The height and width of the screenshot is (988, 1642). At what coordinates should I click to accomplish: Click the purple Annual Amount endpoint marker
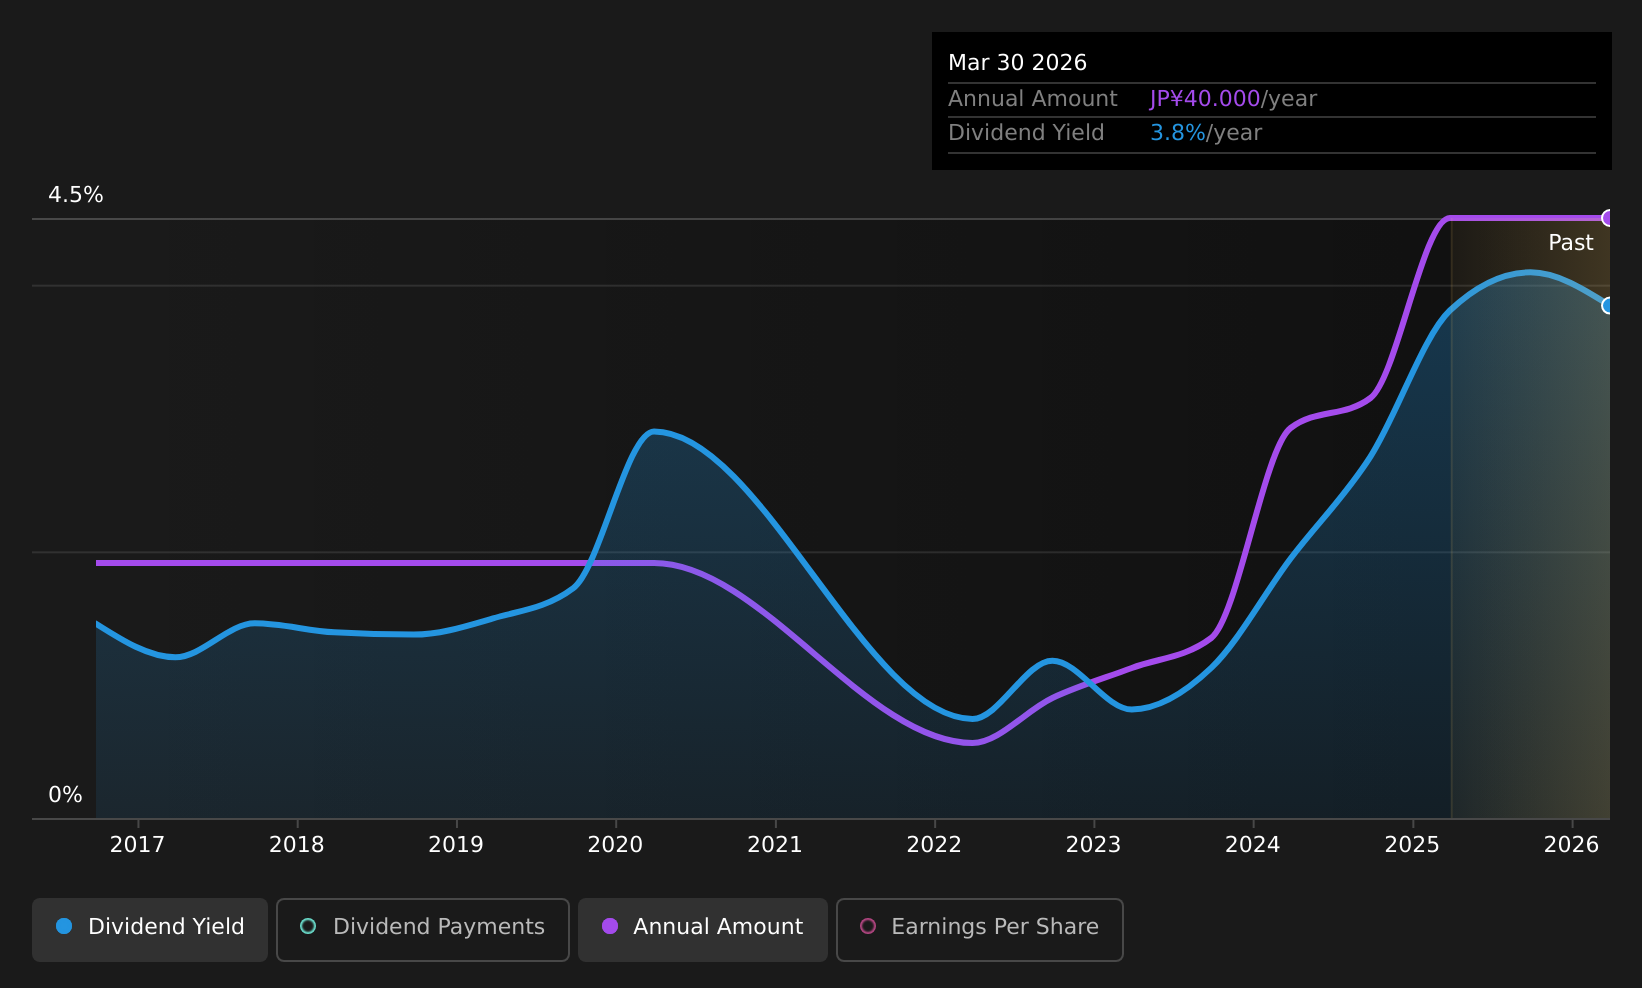1608,218
